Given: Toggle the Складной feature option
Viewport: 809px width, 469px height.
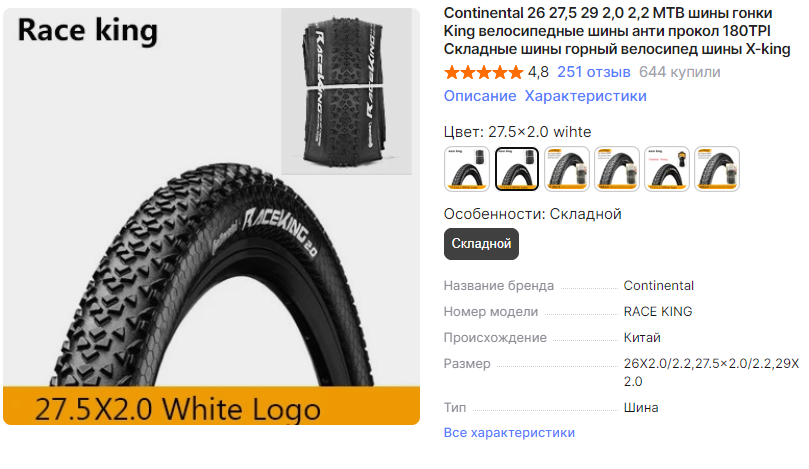Looking at the screenshot, I should click(481, 244).
